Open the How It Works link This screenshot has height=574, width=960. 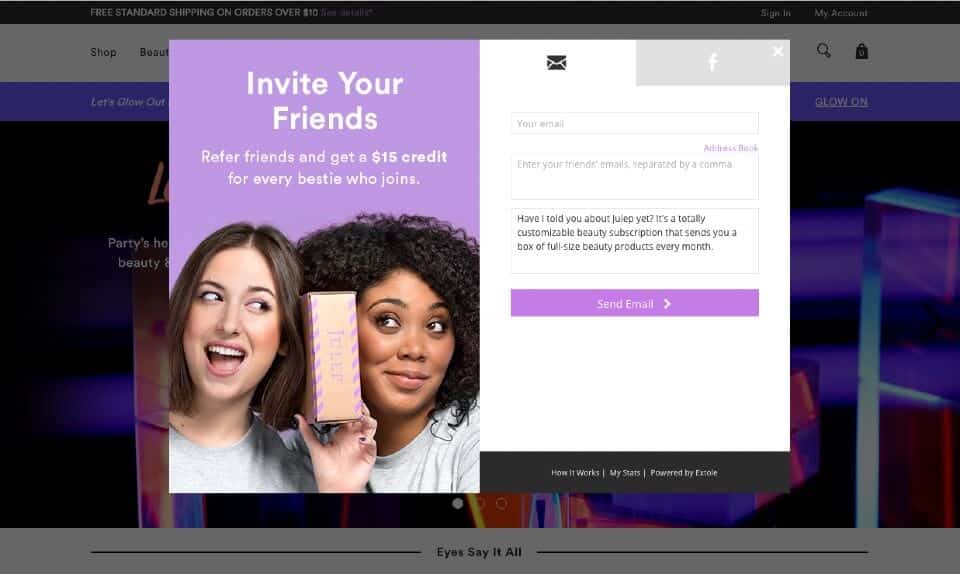[x=575, y=473]
